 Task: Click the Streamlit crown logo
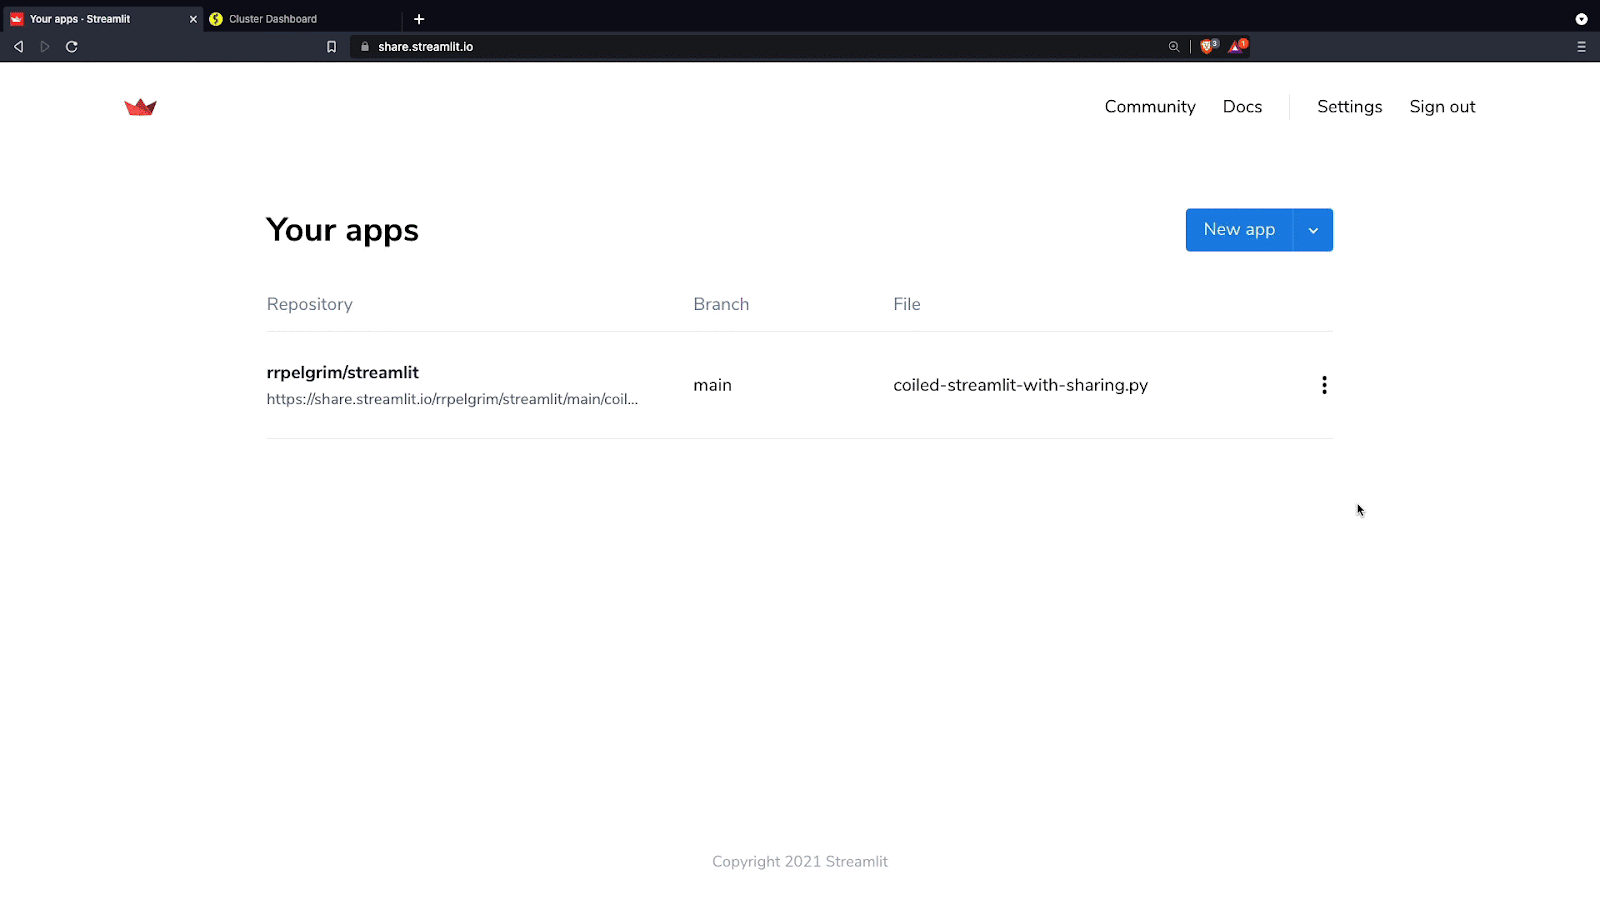140,107
